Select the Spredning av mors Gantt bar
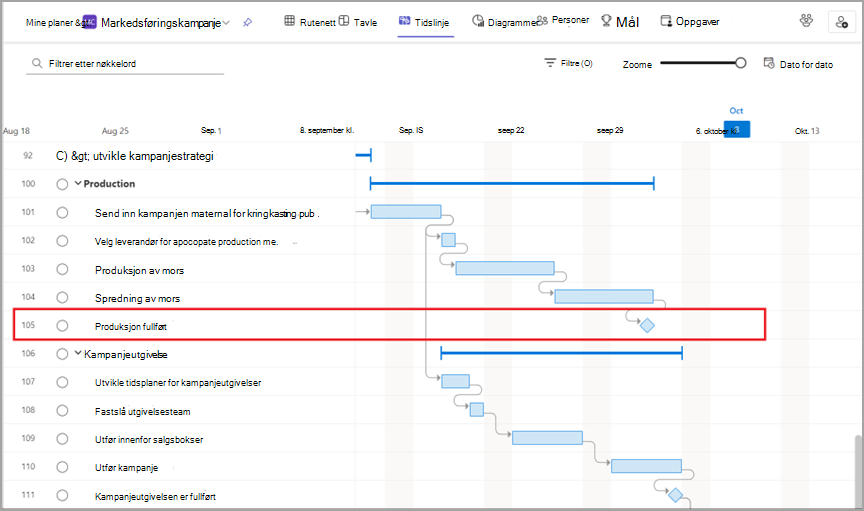The image size is (864, 511). coord(604,297)
